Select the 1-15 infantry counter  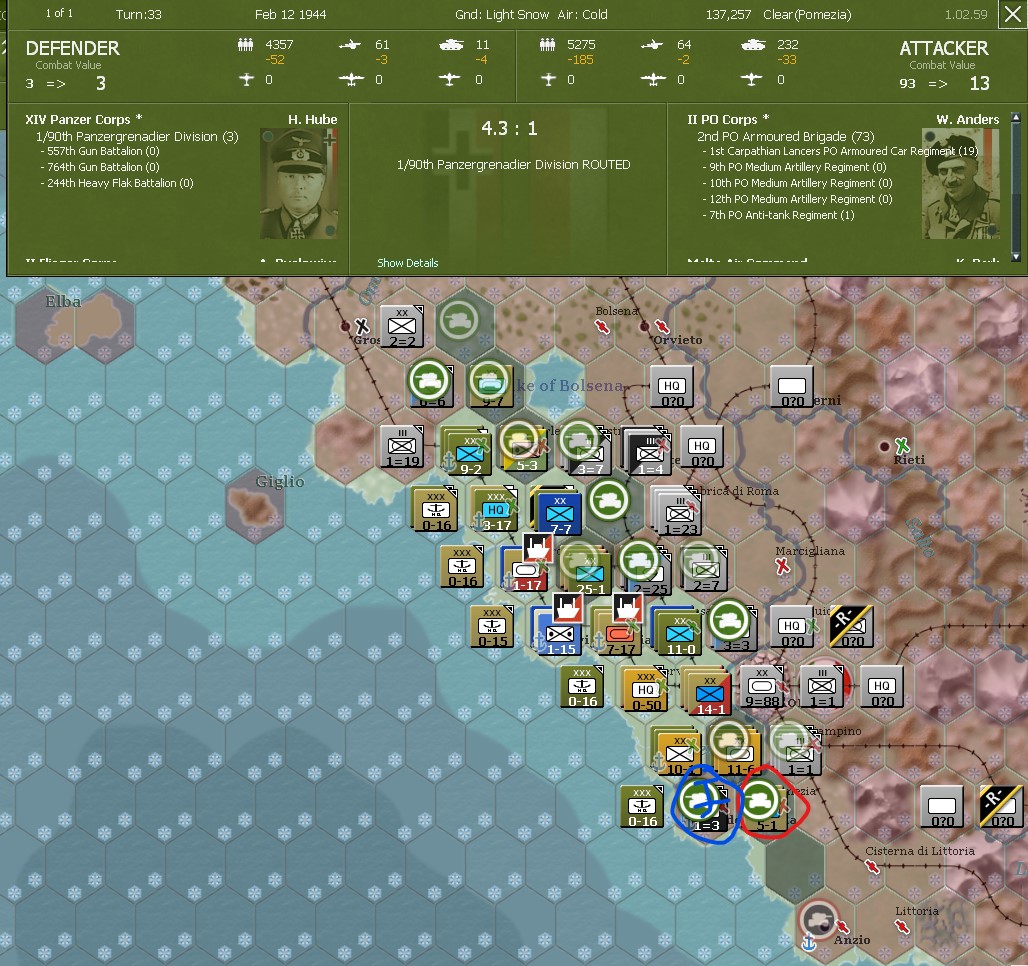pyautogui.click(x=559, y=634)
